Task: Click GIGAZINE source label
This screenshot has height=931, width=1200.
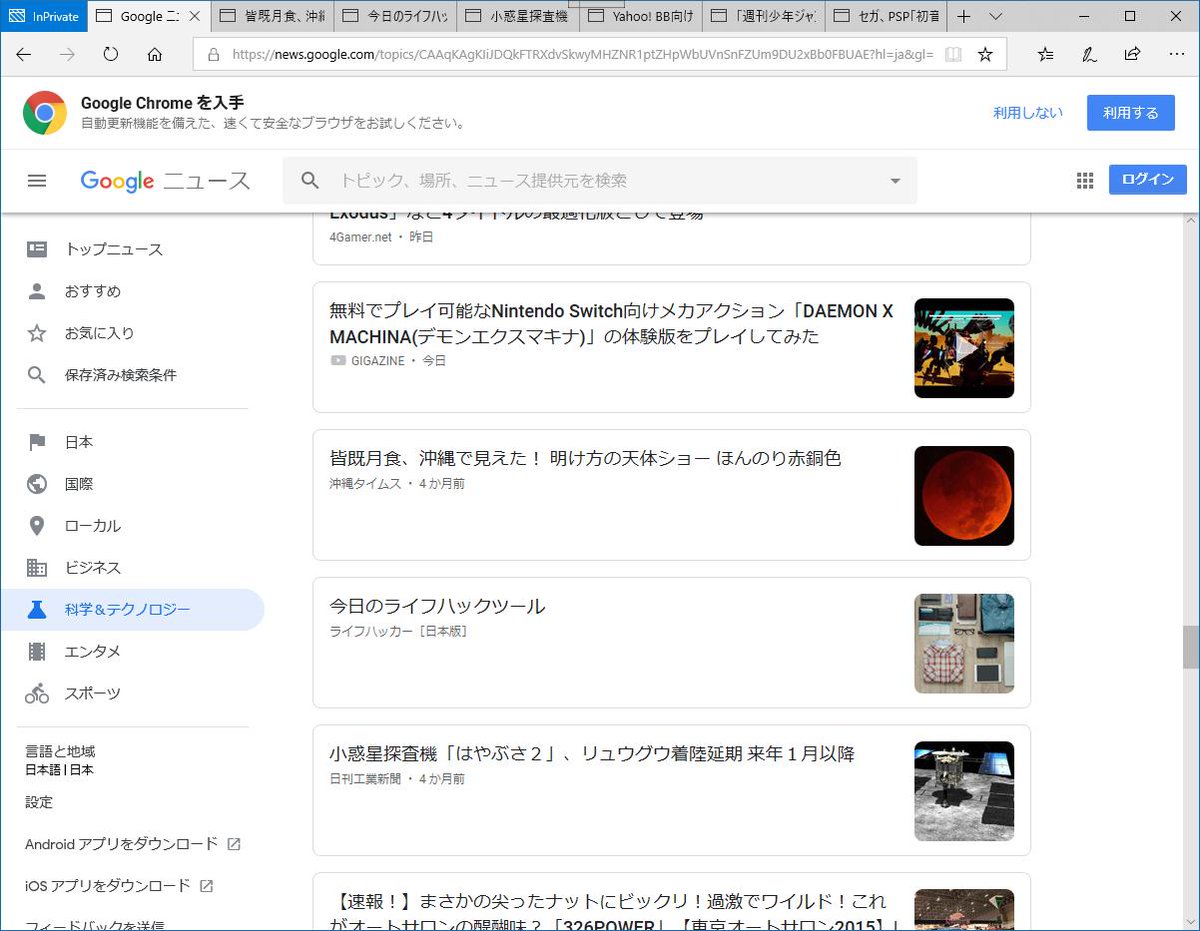Action: coord(378,360)
